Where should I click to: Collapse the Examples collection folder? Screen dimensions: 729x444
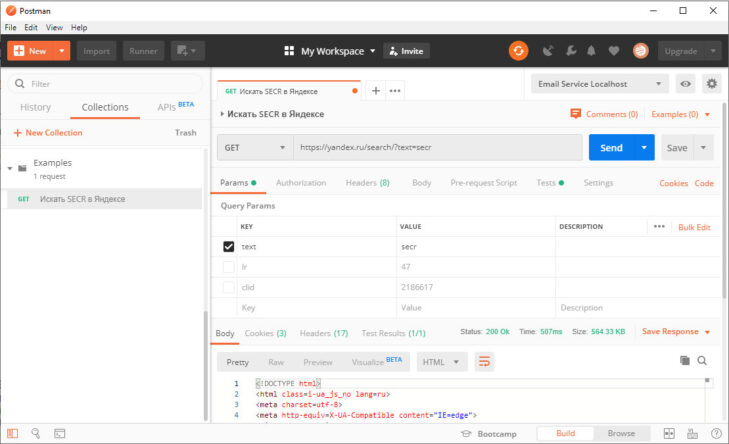tap(10, 168)
